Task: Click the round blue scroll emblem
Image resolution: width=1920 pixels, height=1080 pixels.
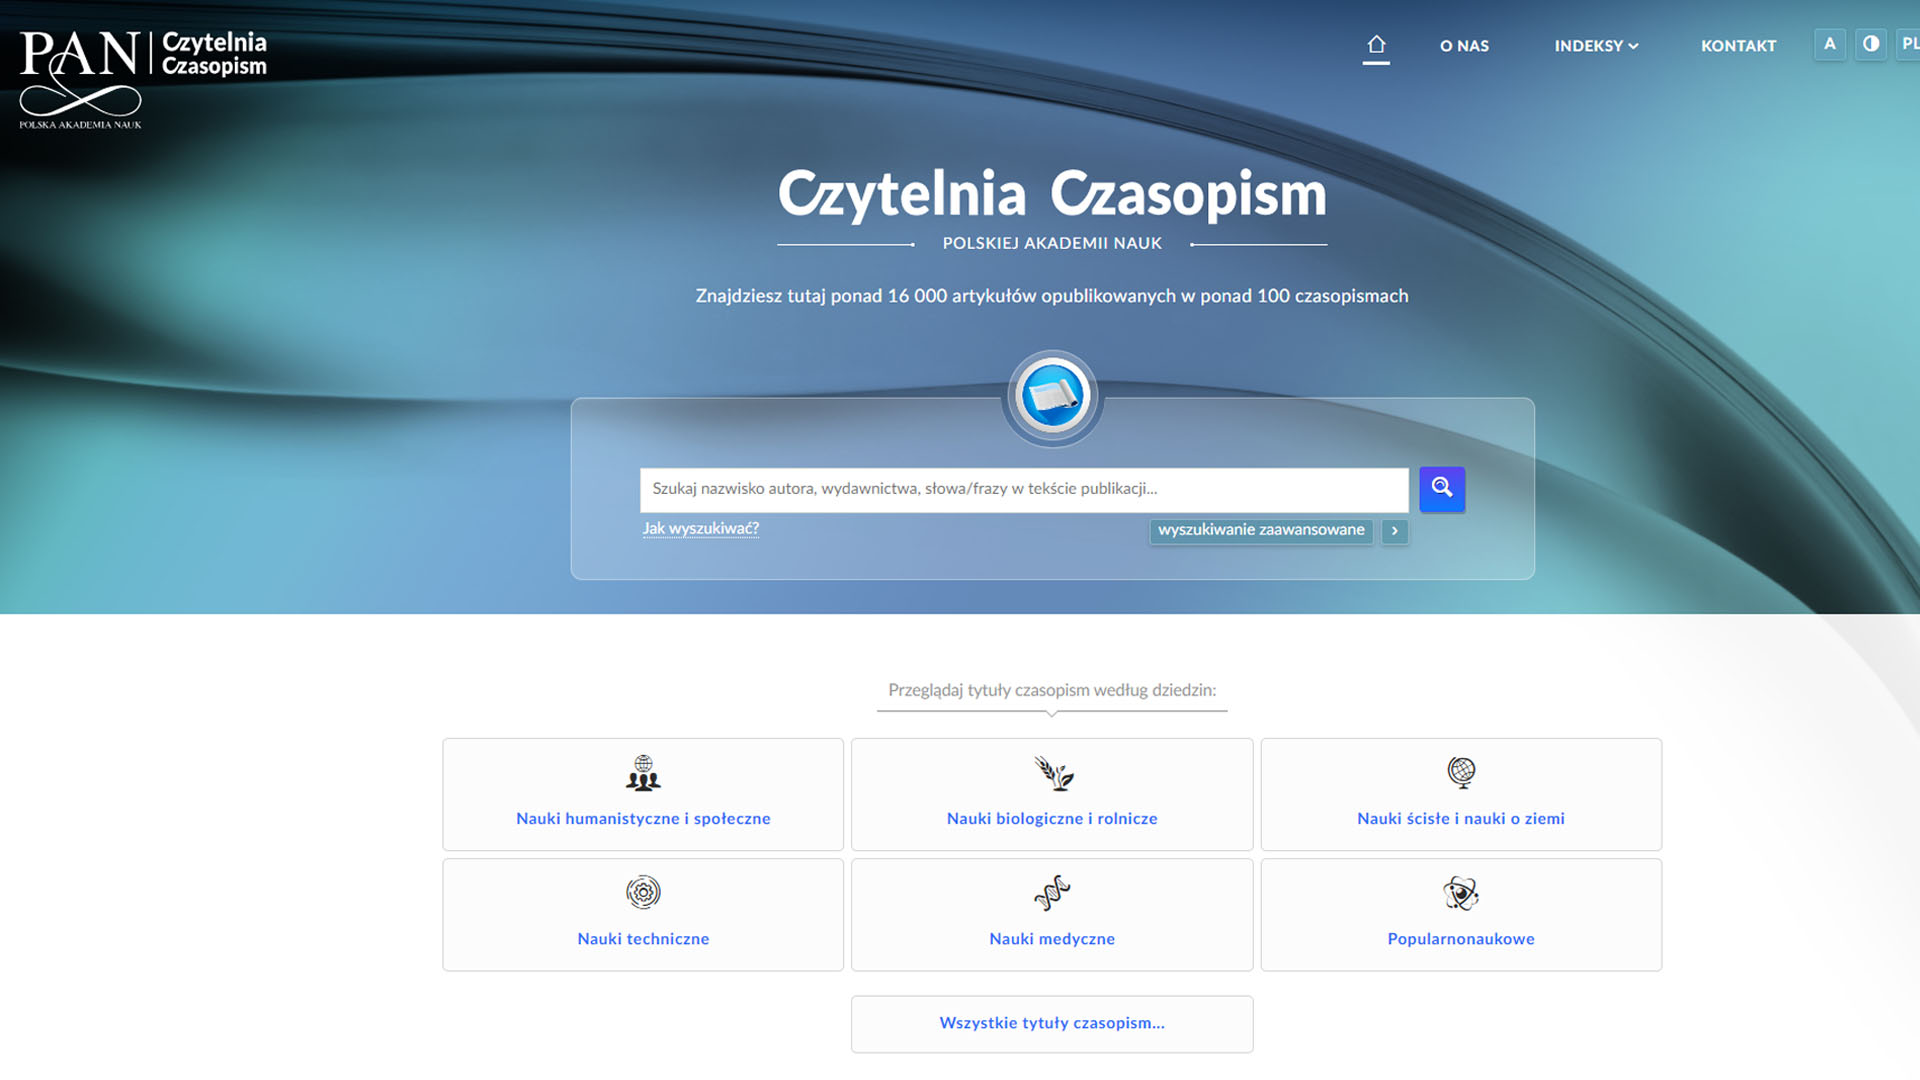Action: (1052, 397)
